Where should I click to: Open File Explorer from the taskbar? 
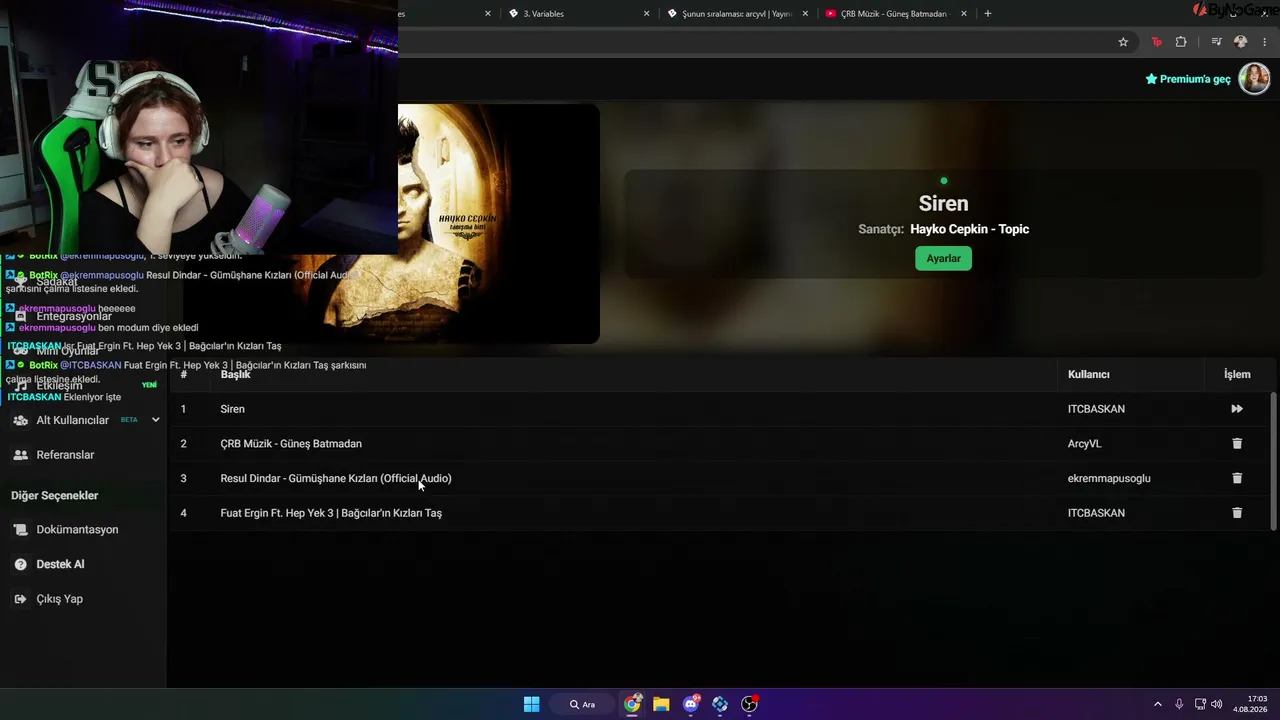coord(661,704)
